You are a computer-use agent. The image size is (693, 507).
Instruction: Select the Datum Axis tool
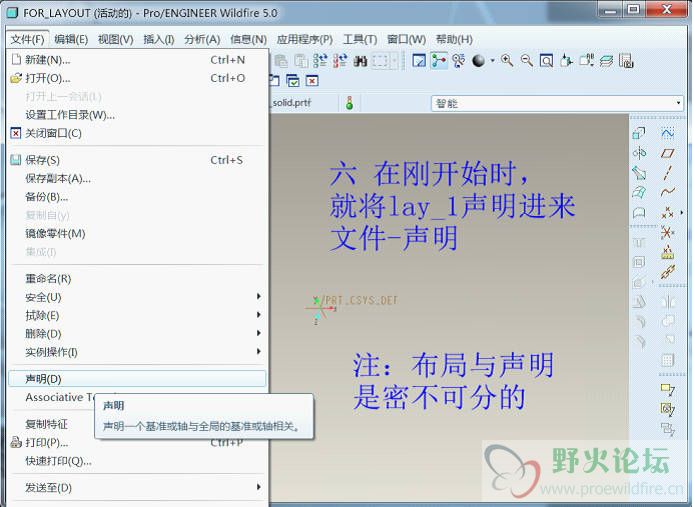point(667,173)
